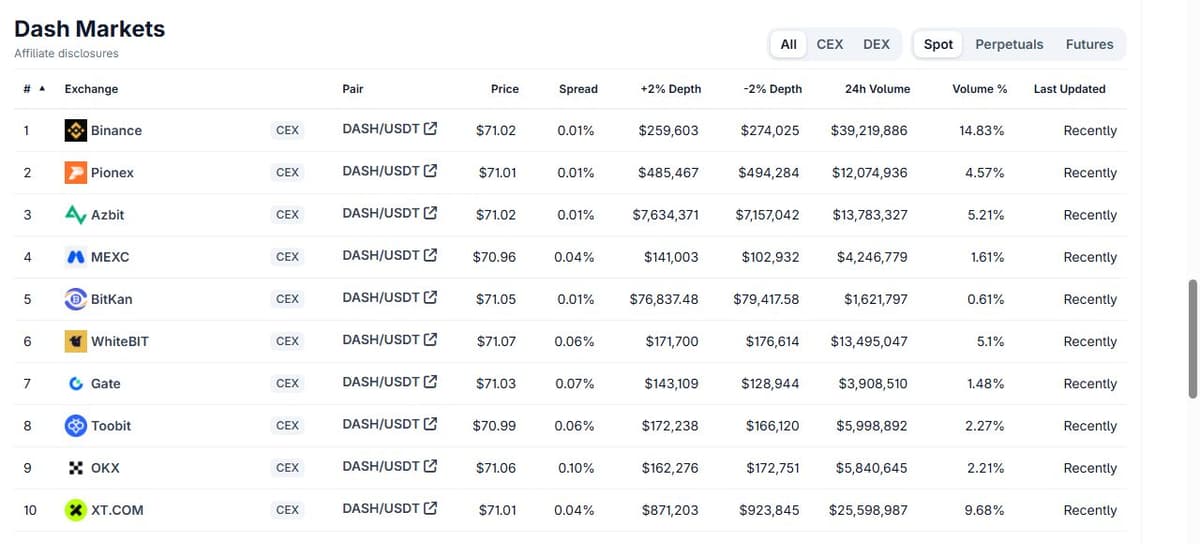
Task: Click the Pionex exchange logo icon
Action: [x=75, y=172]
